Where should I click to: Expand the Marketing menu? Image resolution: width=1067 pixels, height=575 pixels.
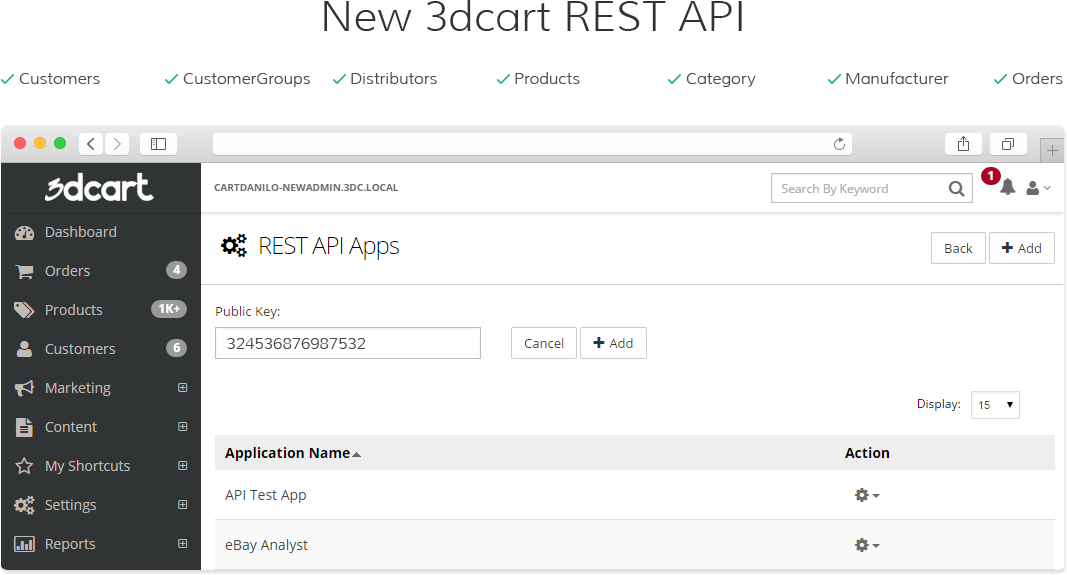tap(182, 388)
